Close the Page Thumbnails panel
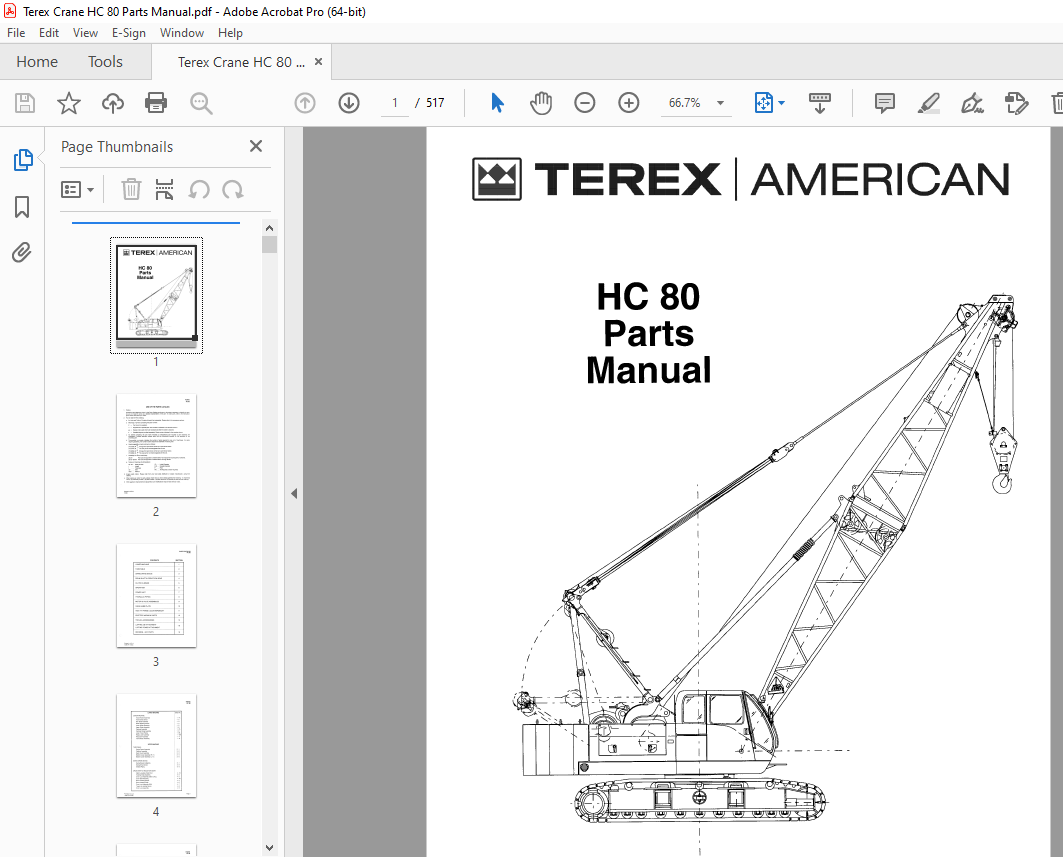Image resolution: width=1063 pixels, height=857 pixels. 256,146
